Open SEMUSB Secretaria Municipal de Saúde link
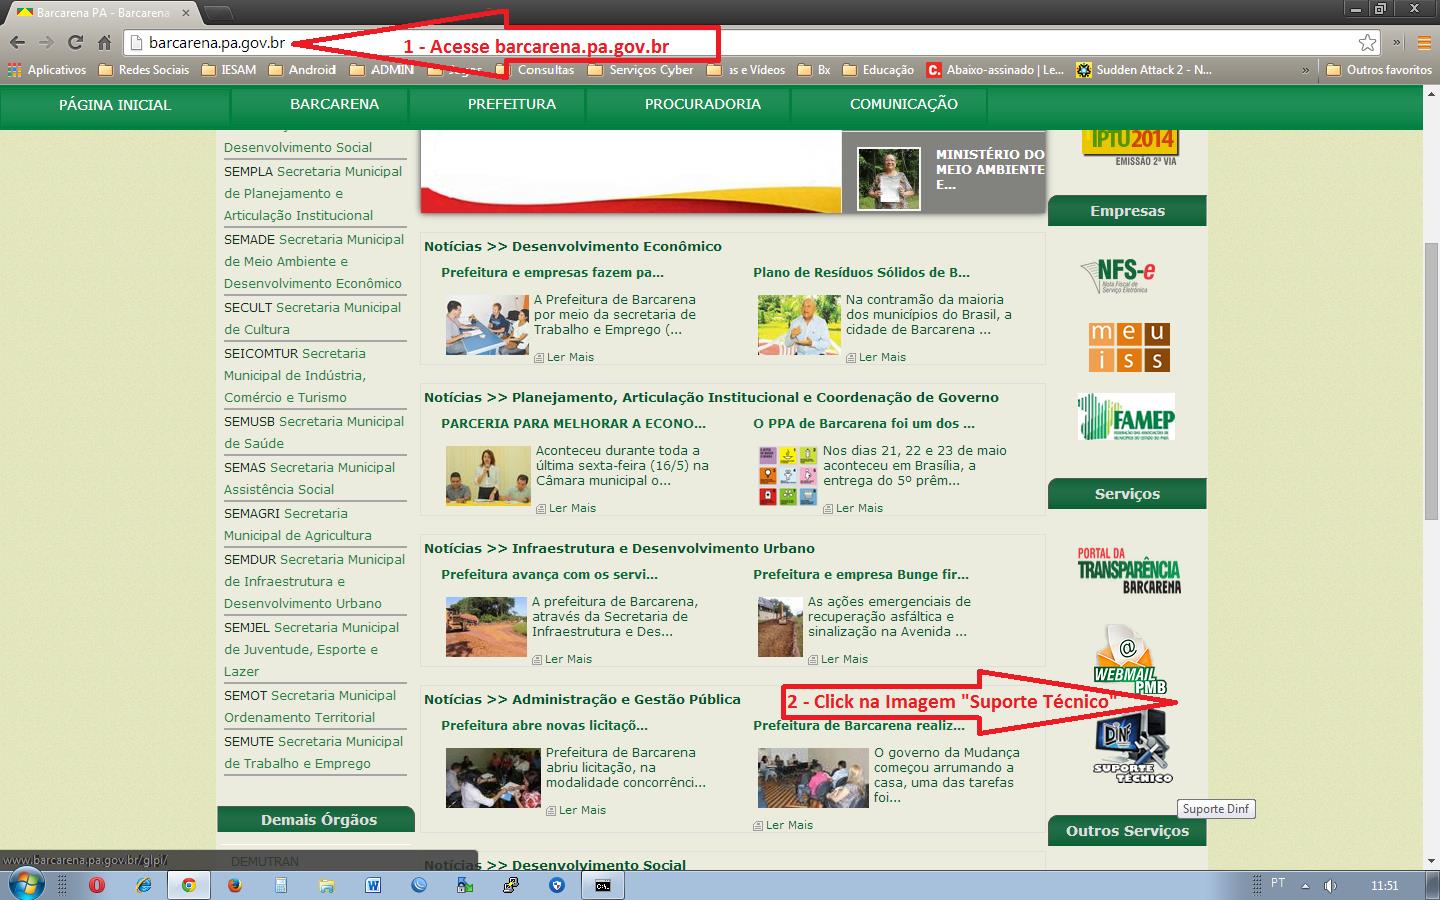The height and width of the screenshot is (900, 1440). tap(314, 432)
